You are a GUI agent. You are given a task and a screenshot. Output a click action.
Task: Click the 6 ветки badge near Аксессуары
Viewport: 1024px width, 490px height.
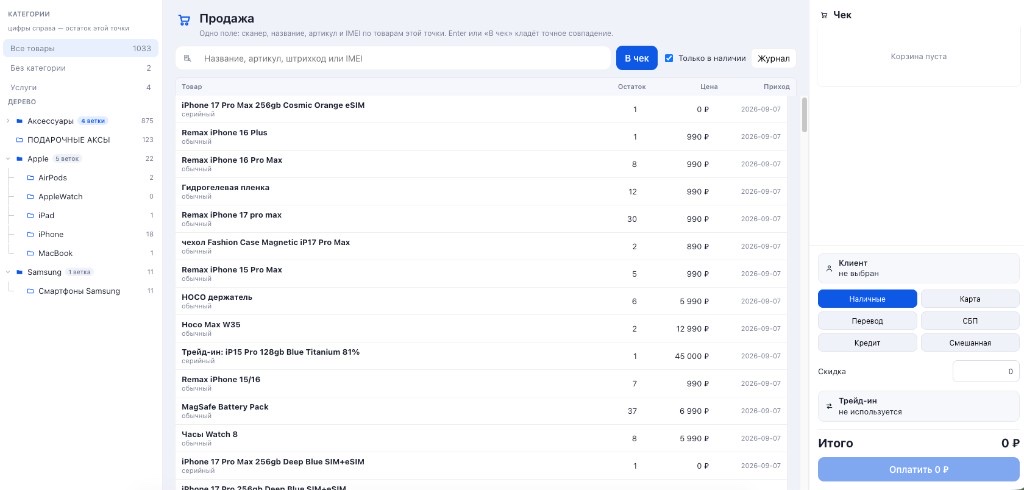click(x=93, y=121)
